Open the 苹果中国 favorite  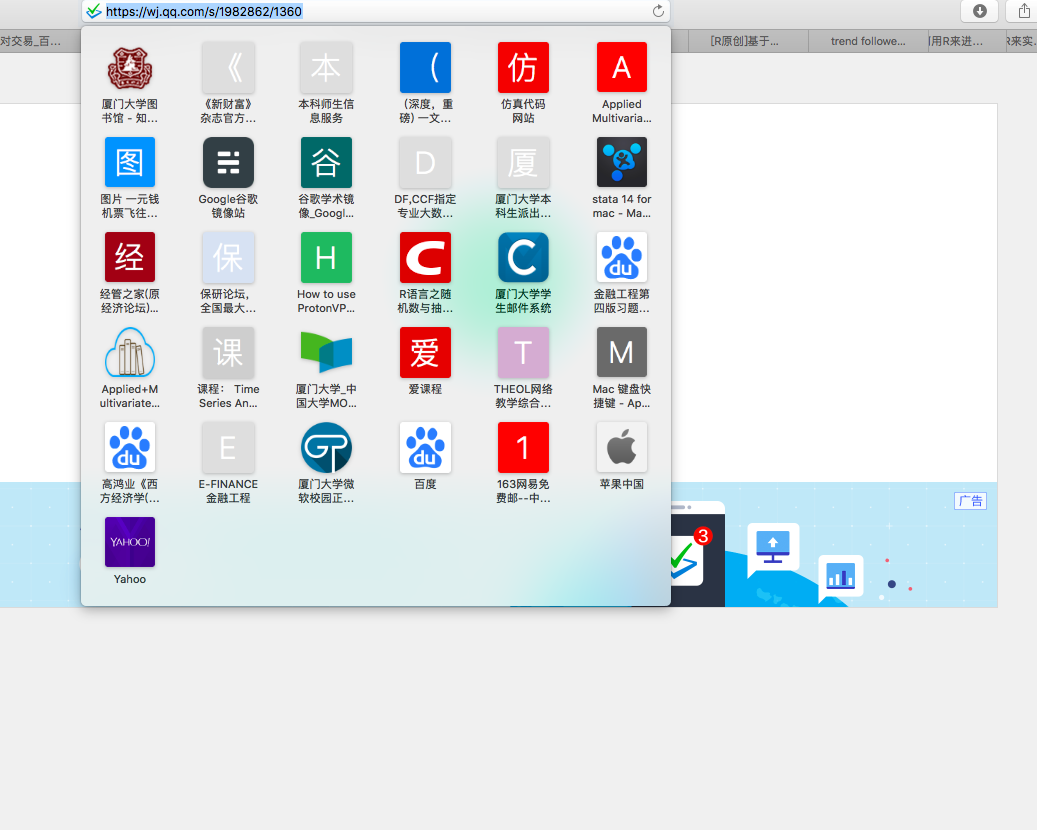(622, 456)
